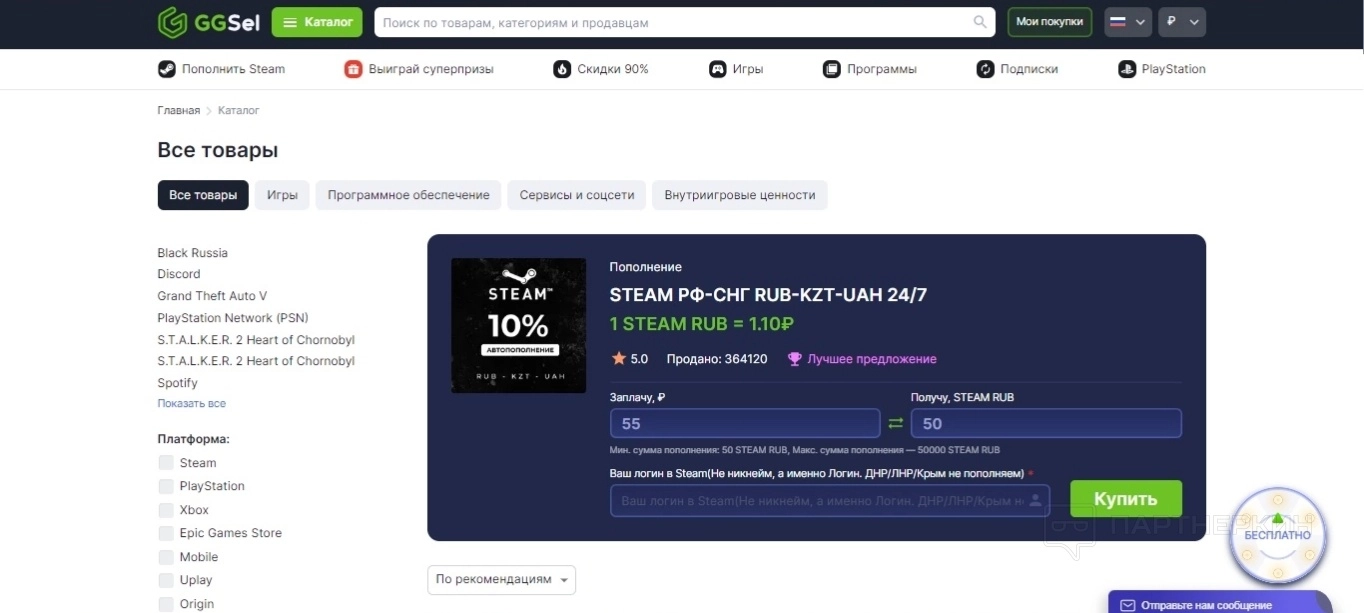Image resolution: width=1364 pixels, height=613 pixels.
Task: Check the Steam platform checkbox
Action: [x=166, y=462]
